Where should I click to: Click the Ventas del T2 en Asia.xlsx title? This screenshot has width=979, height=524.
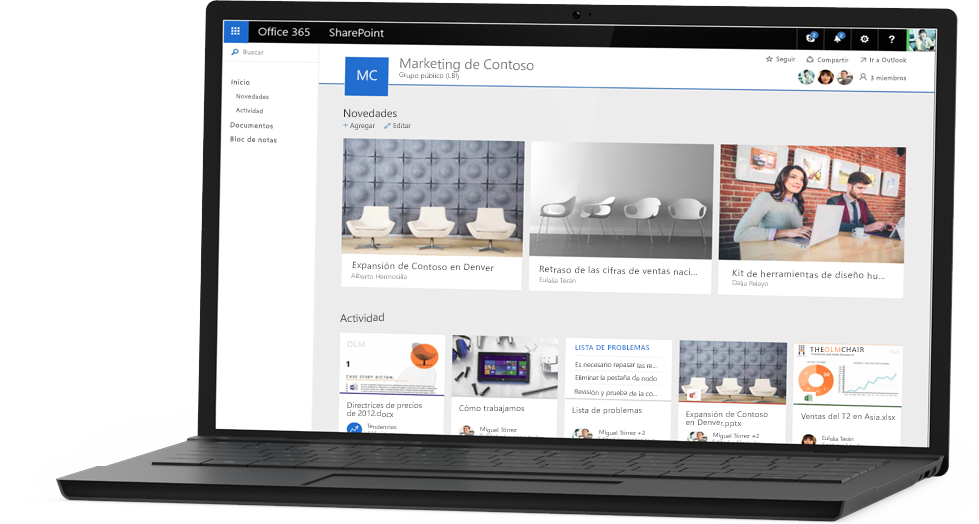tap(848, 417)
